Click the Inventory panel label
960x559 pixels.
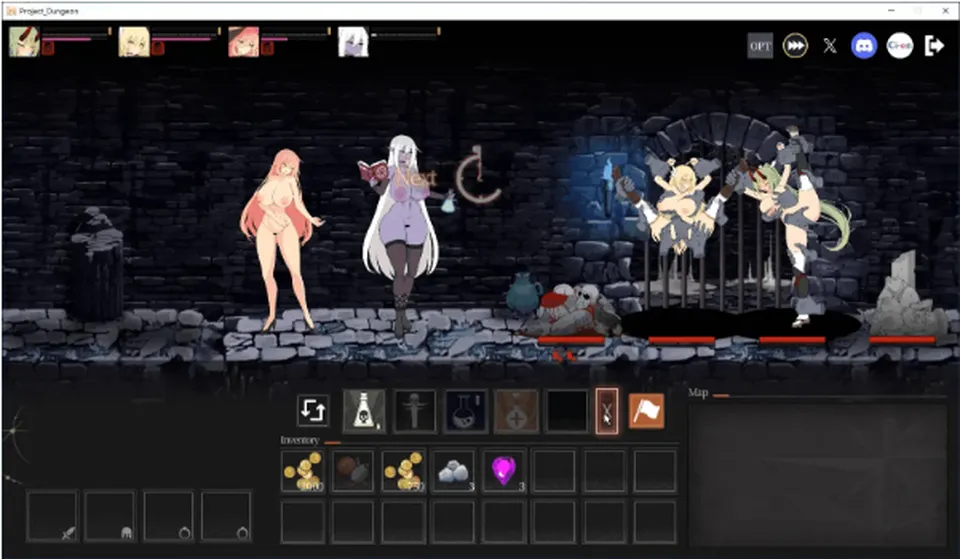299,440
